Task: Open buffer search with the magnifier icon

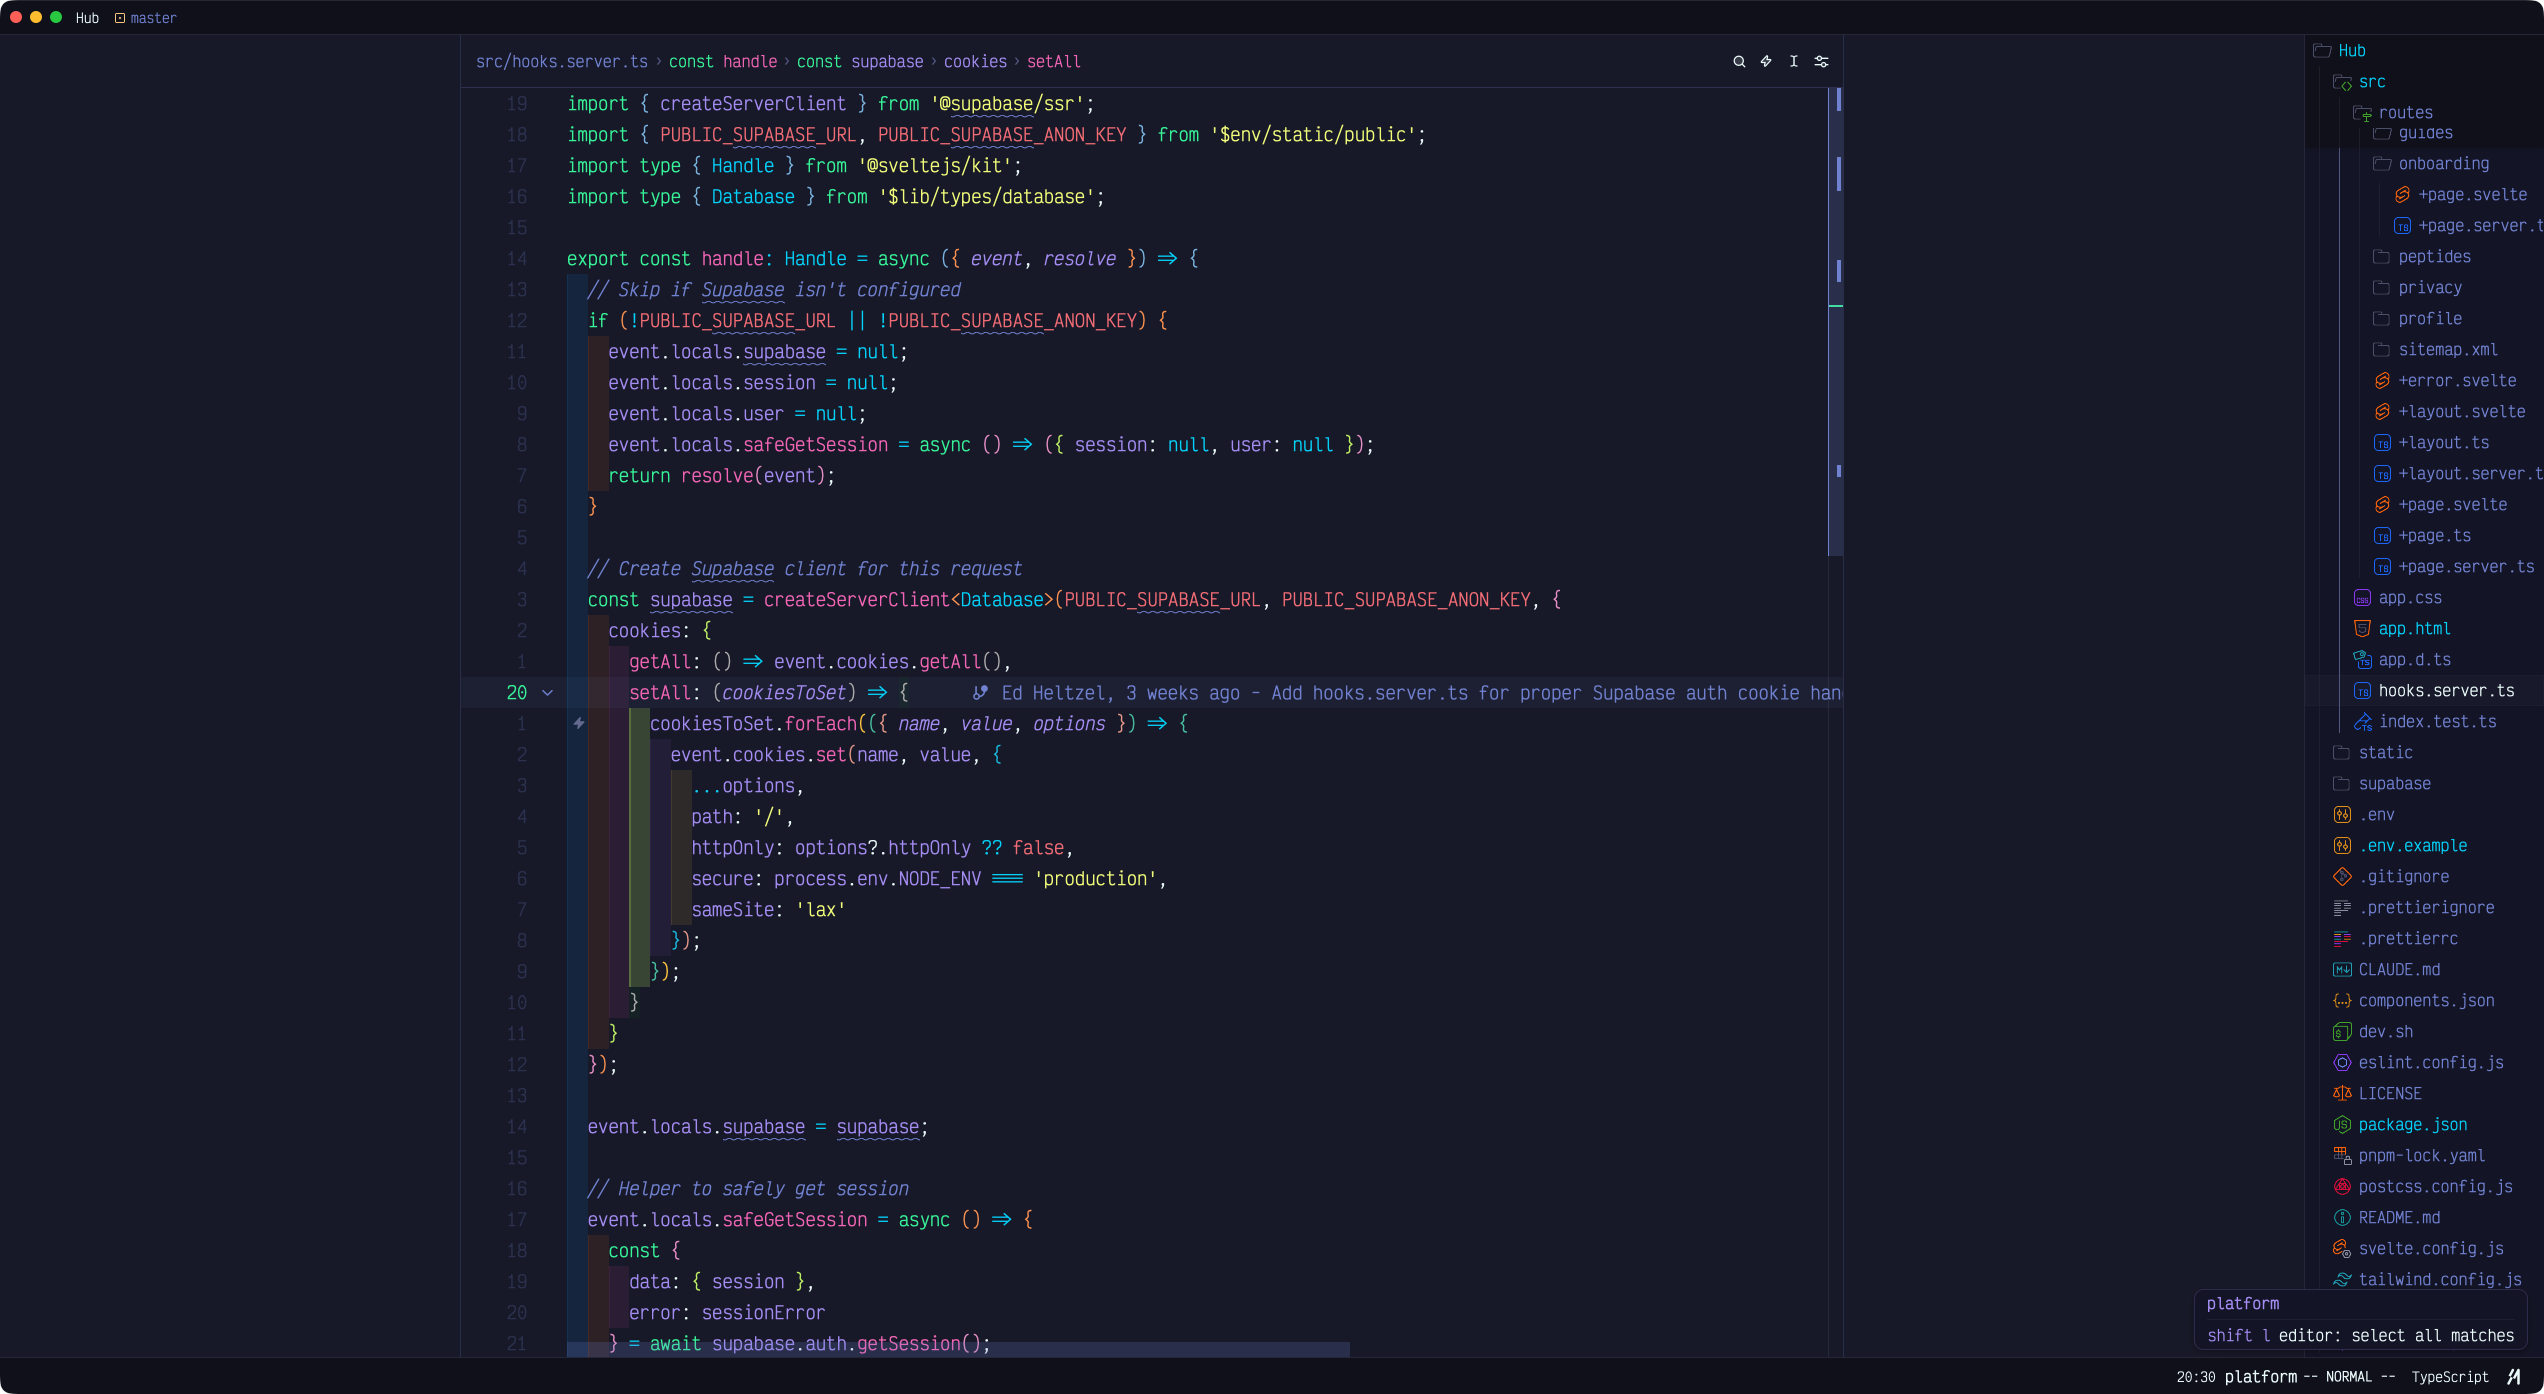Action: click(x=1739, y=62)
